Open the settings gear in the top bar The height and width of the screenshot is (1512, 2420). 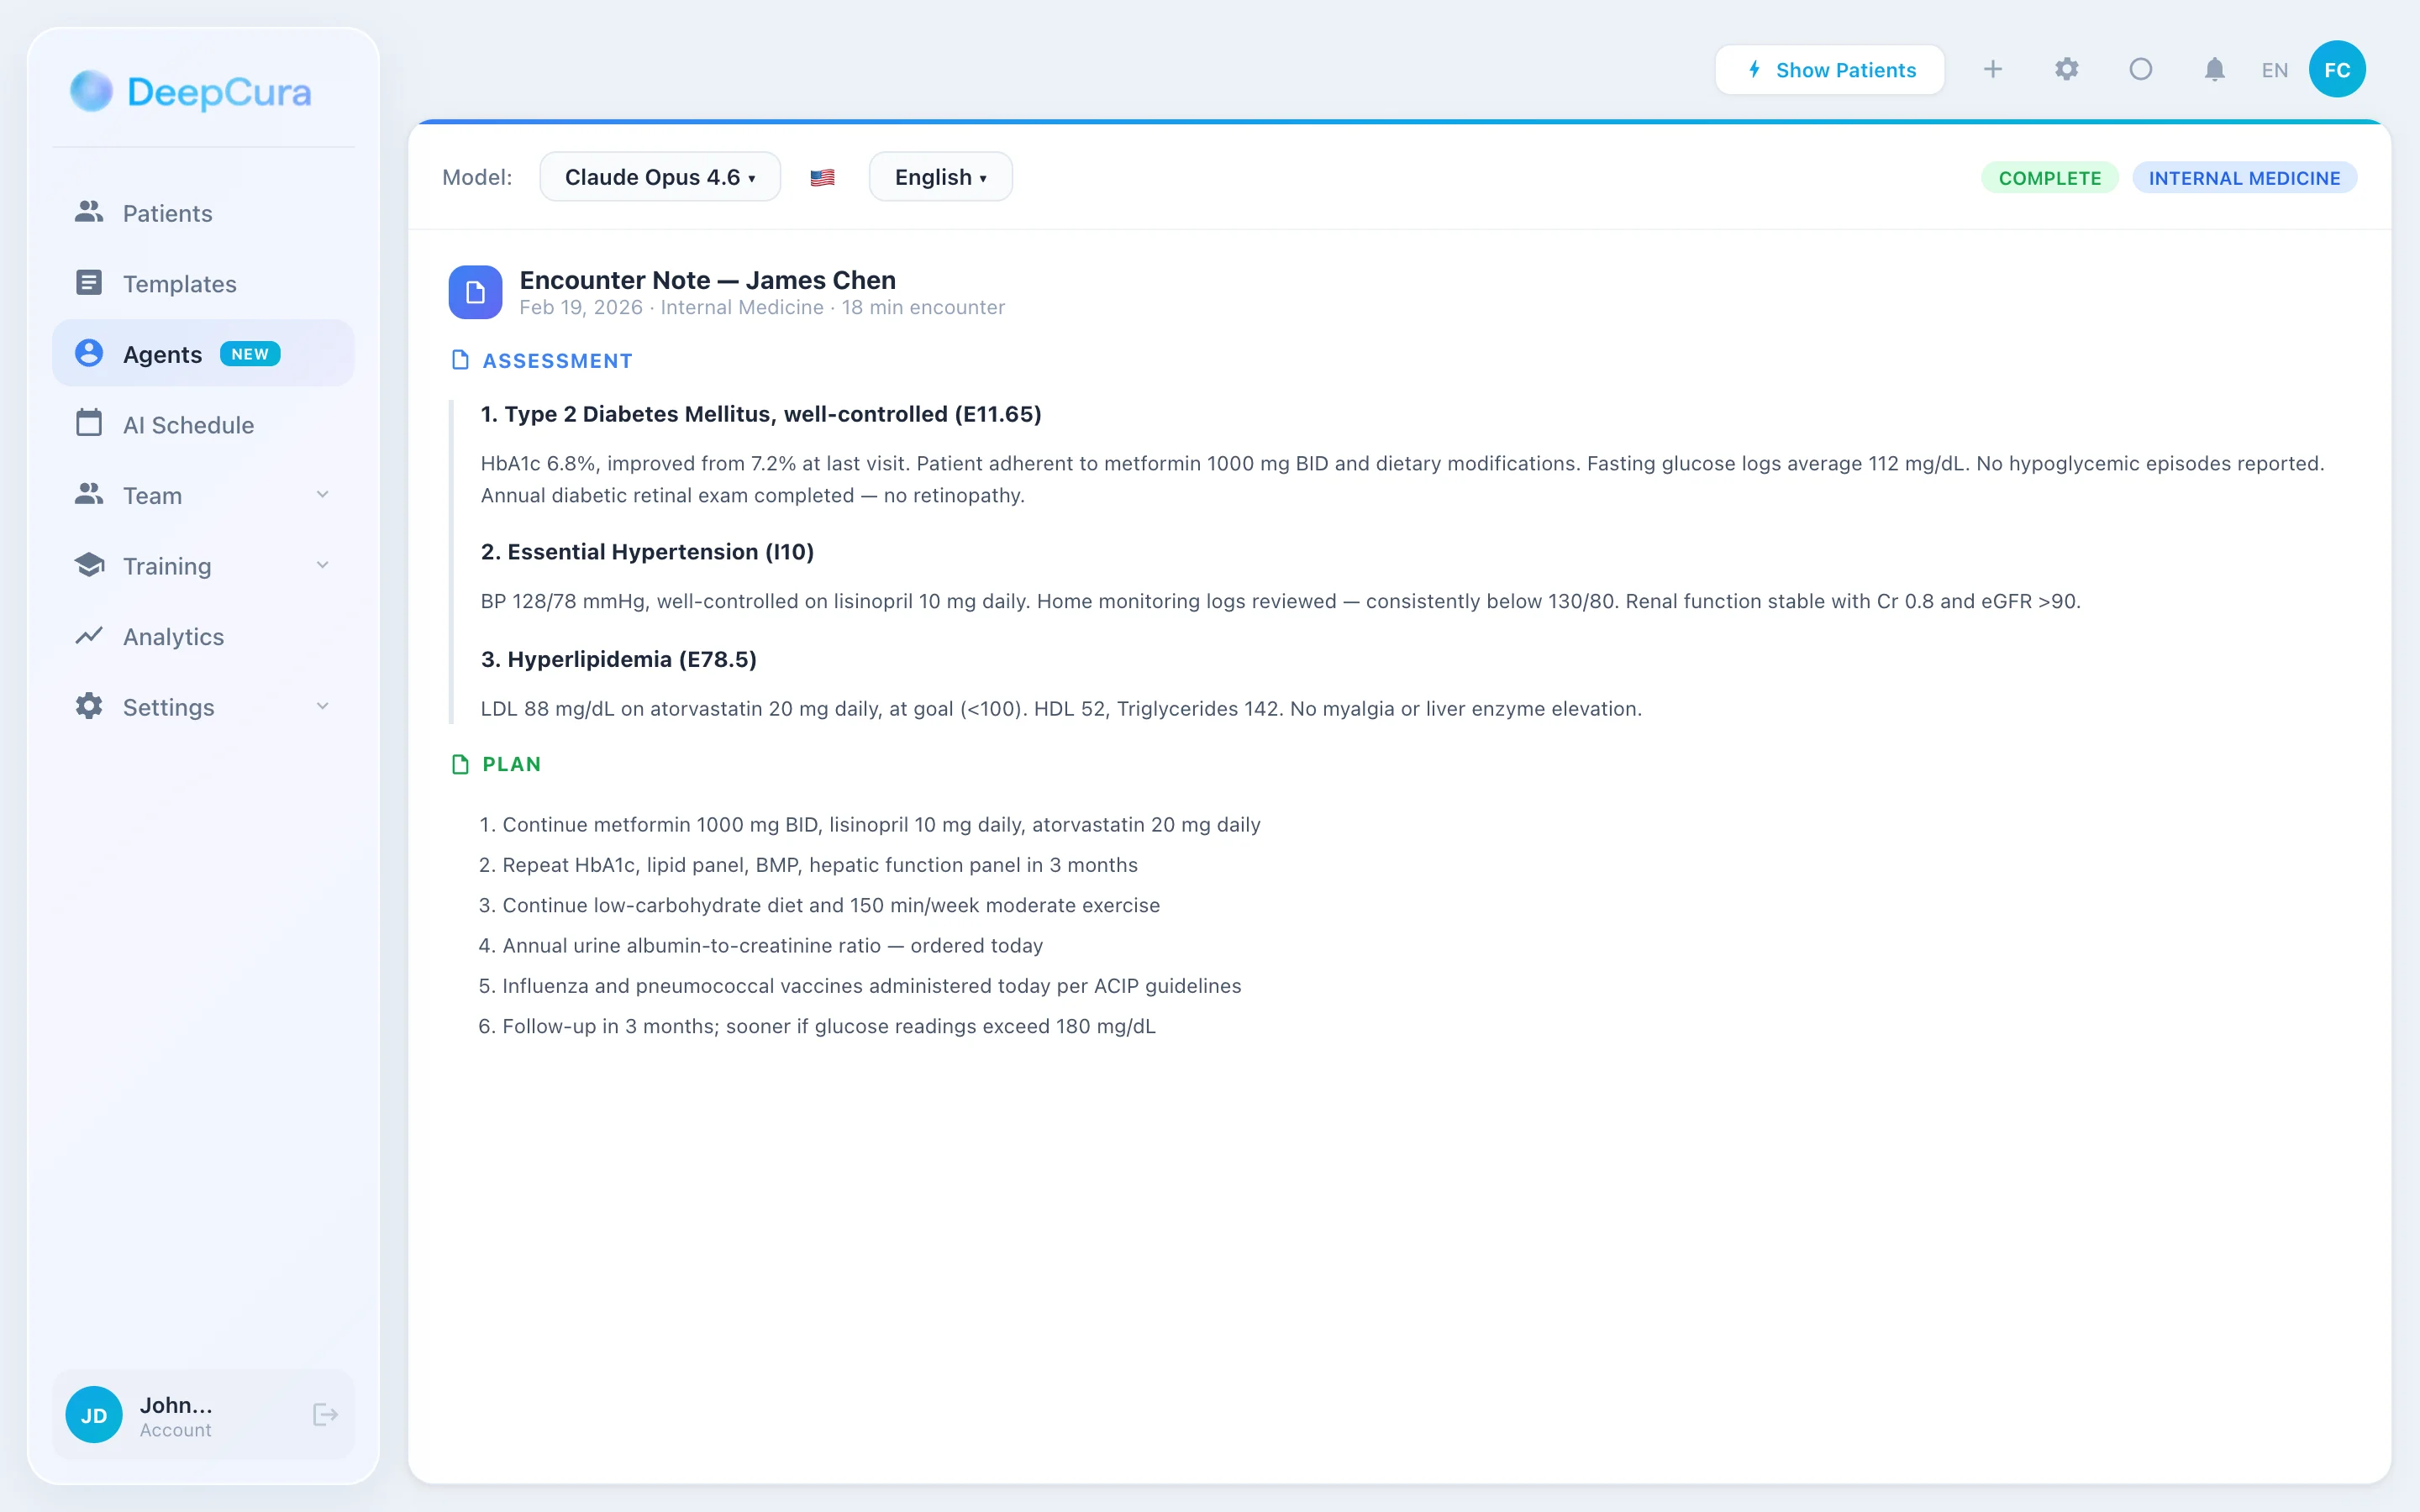(x=2067, y=69)
